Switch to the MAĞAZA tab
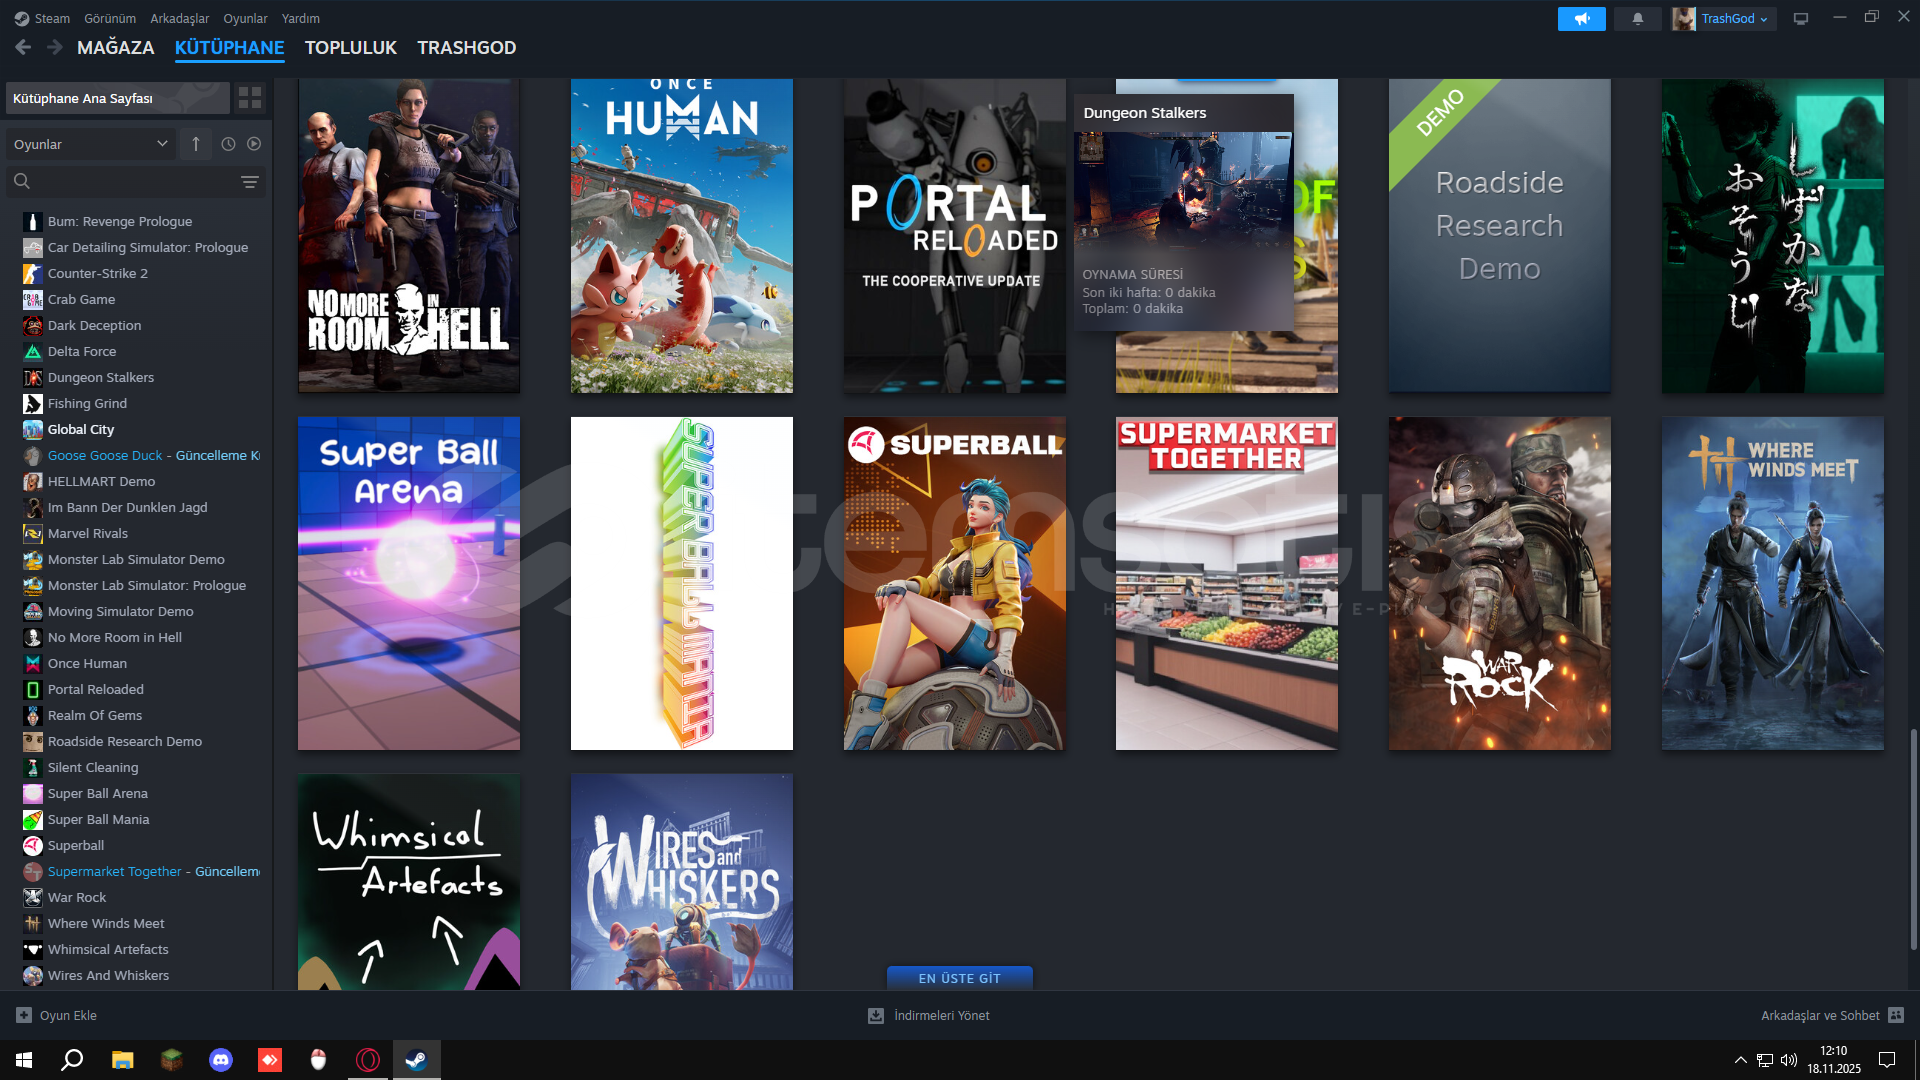Viewport: 1920px width, 1080px height. tap(116, 47)
